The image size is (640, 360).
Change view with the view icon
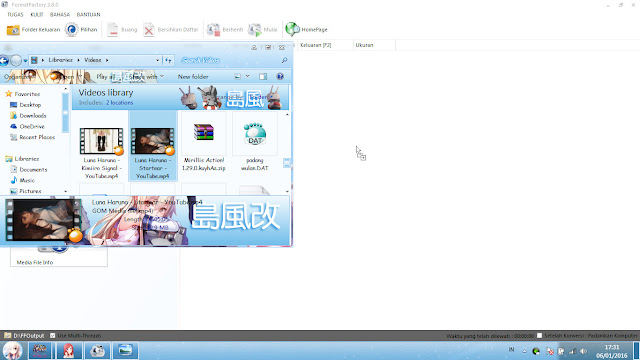(238, 76)
